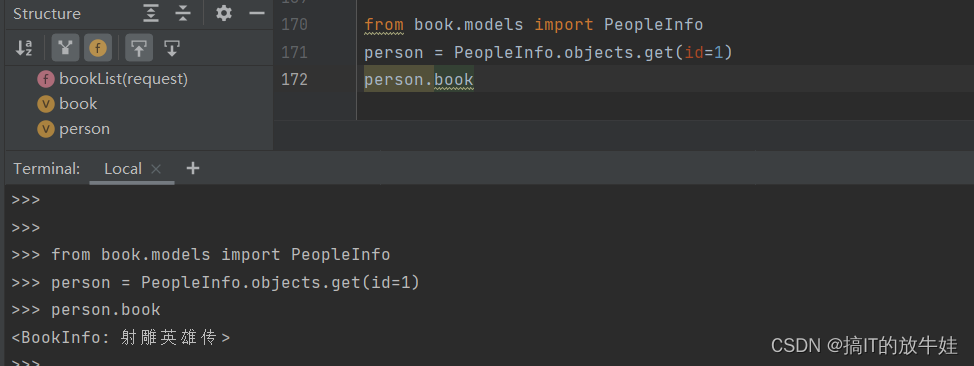Enable Autoscroll to Source icon
The width and height of the screenshot is (974, 366).
click(139, 48)
